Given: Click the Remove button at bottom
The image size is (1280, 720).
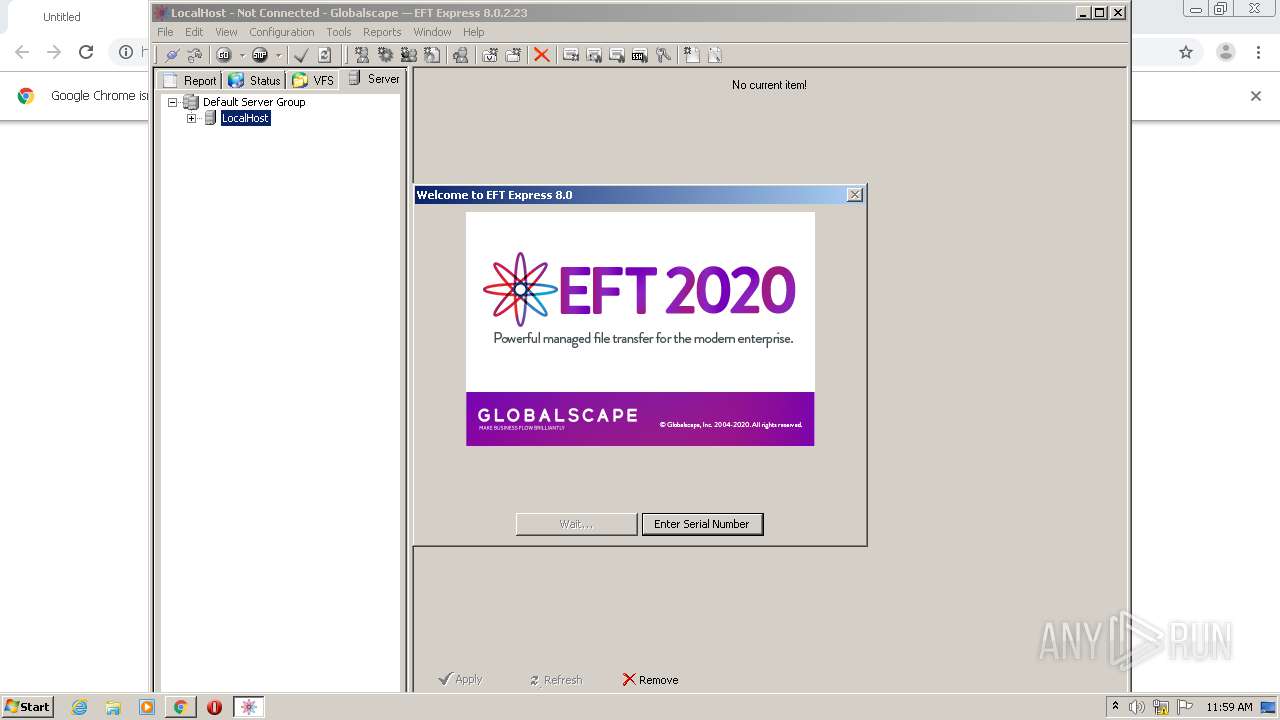Looking at the screenshot, I should (650, 680).
